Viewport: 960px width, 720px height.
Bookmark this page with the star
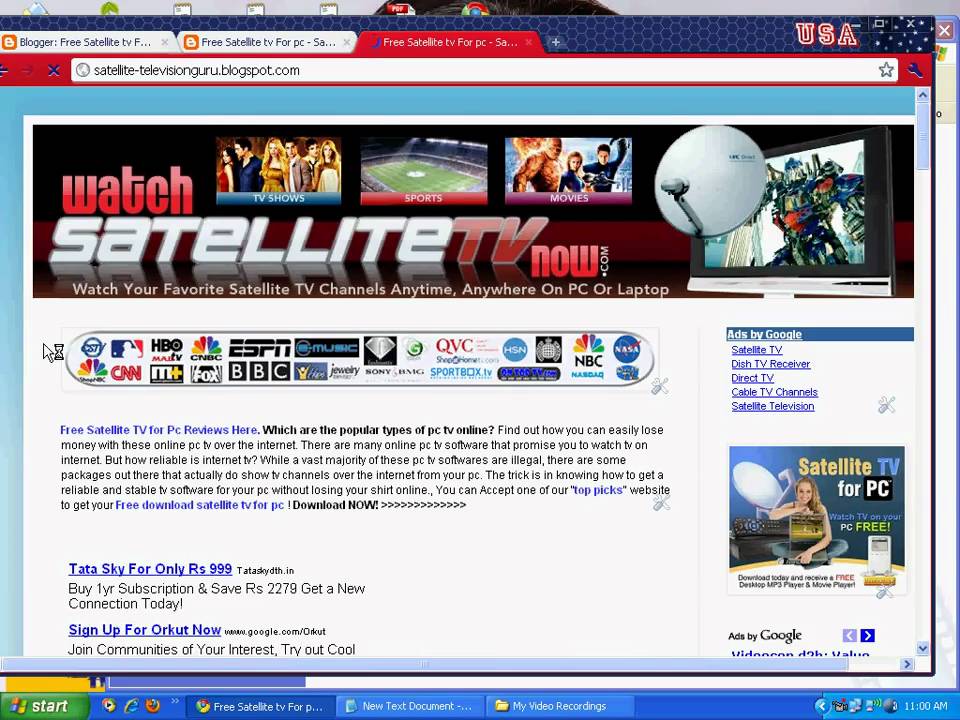tap(886, 70)
